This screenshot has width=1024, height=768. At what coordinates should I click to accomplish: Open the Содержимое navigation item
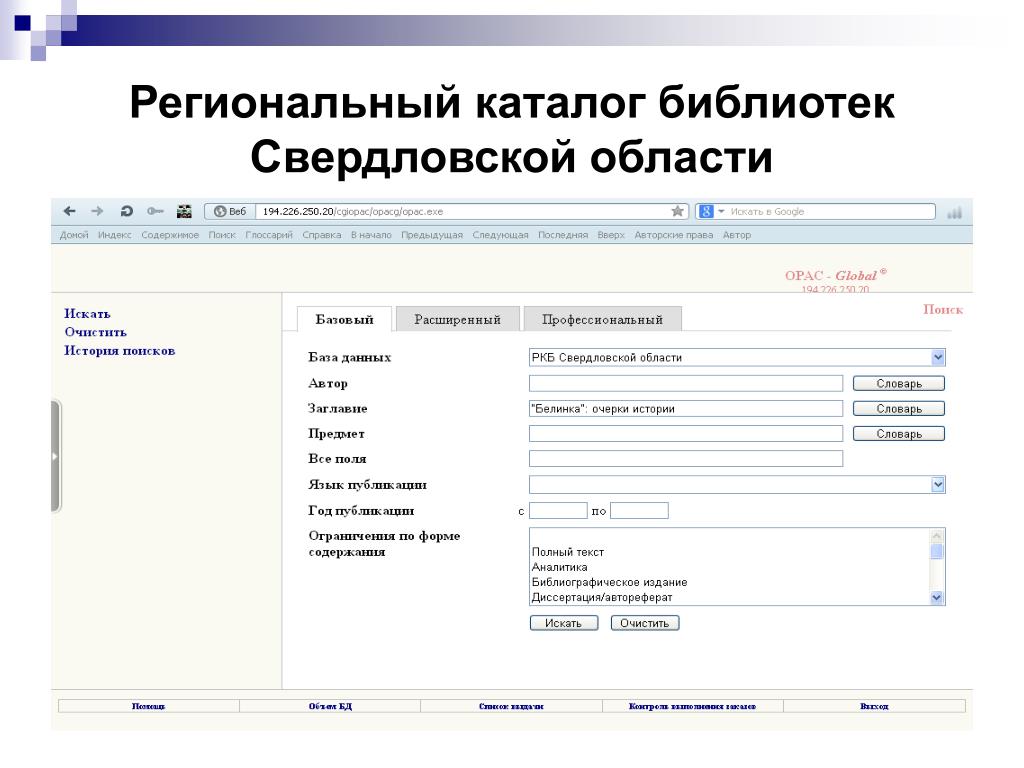click(x=170, y=235)
